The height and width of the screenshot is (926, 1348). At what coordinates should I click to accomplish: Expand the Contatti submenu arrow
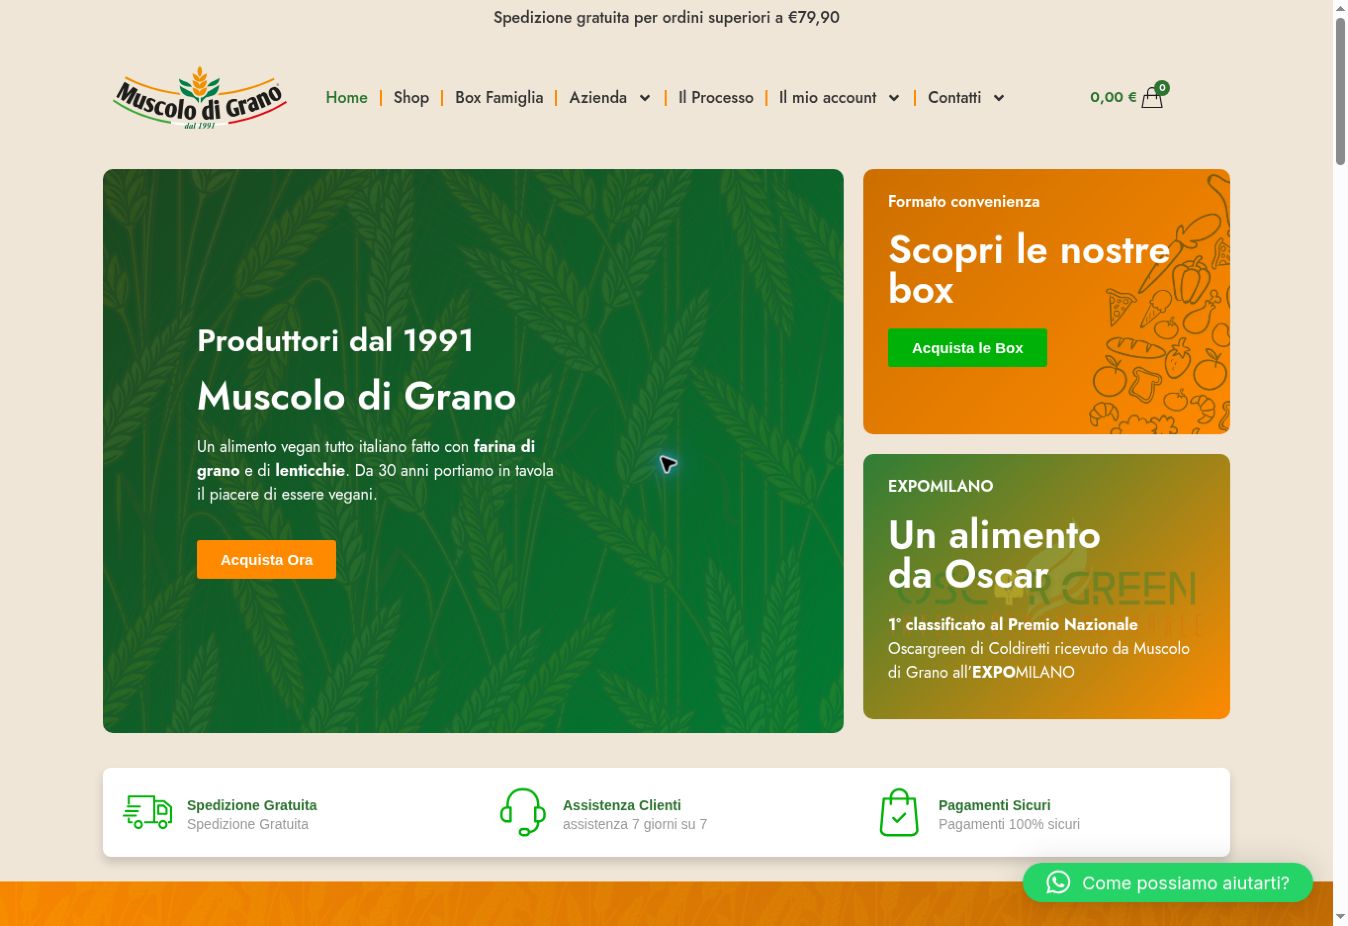click(x=998, y=98)
